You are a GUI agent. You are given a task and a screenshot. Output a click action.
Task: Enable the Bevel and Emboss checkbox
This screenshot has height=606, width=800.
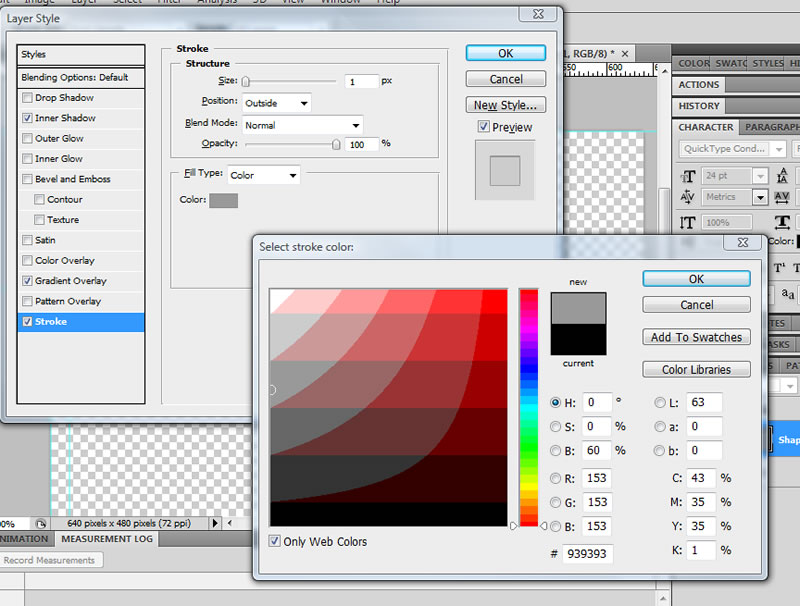(28, 179)
